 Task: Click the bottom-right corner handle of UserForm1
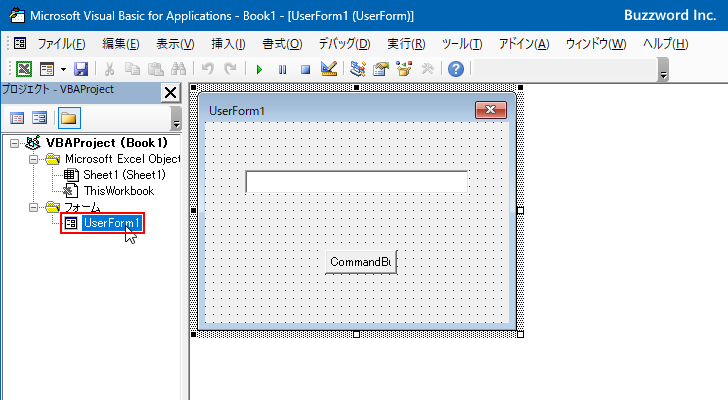(x=520, y=334)
